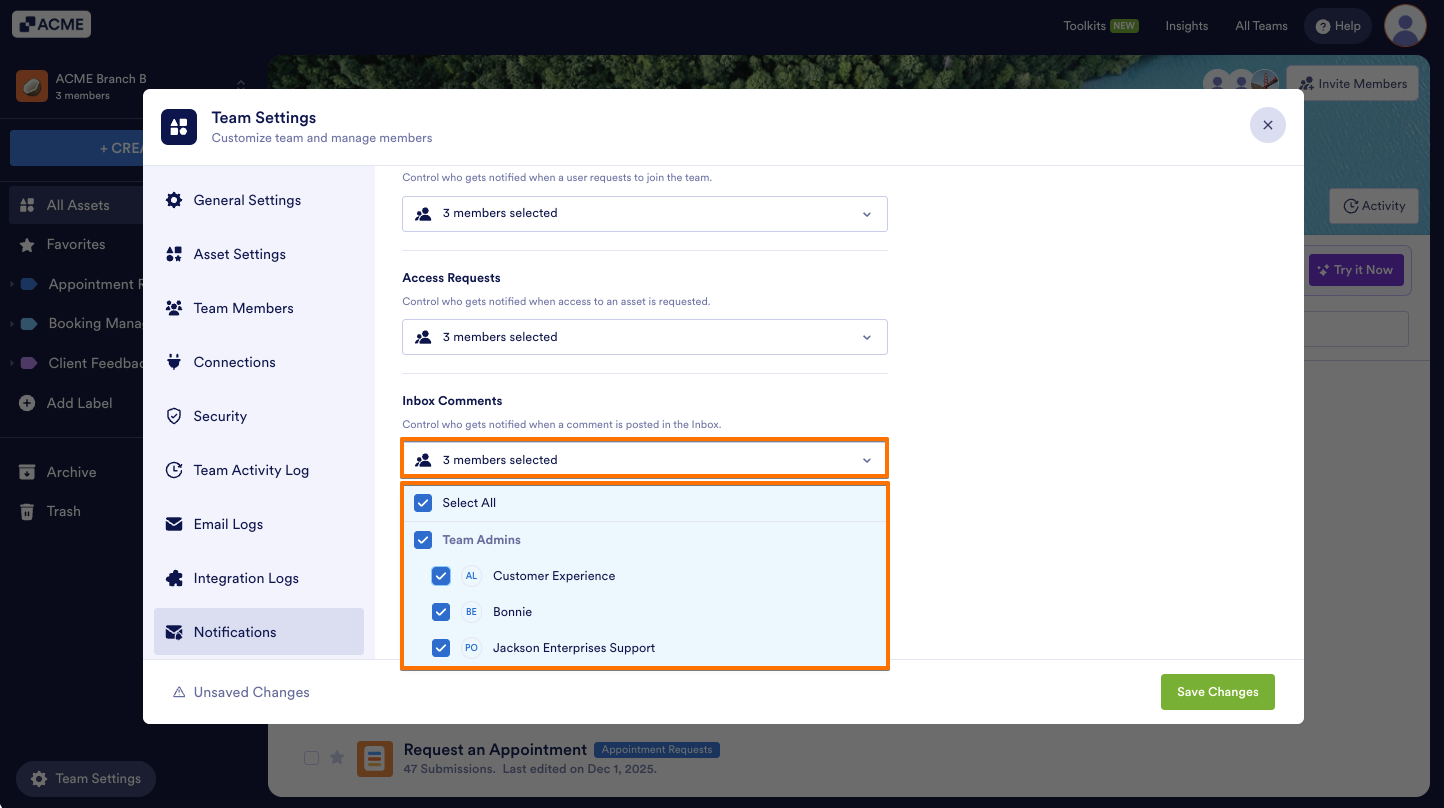
Task: Uncheck Jackson Enterprises Support checkbox
Action: tap(441, 648)
